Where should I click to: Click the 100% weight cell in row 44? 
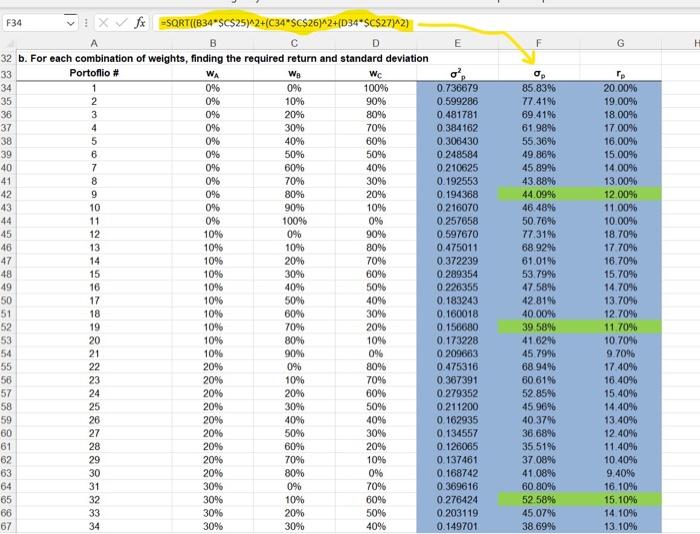pyautogui.click(x=294, y=221)
